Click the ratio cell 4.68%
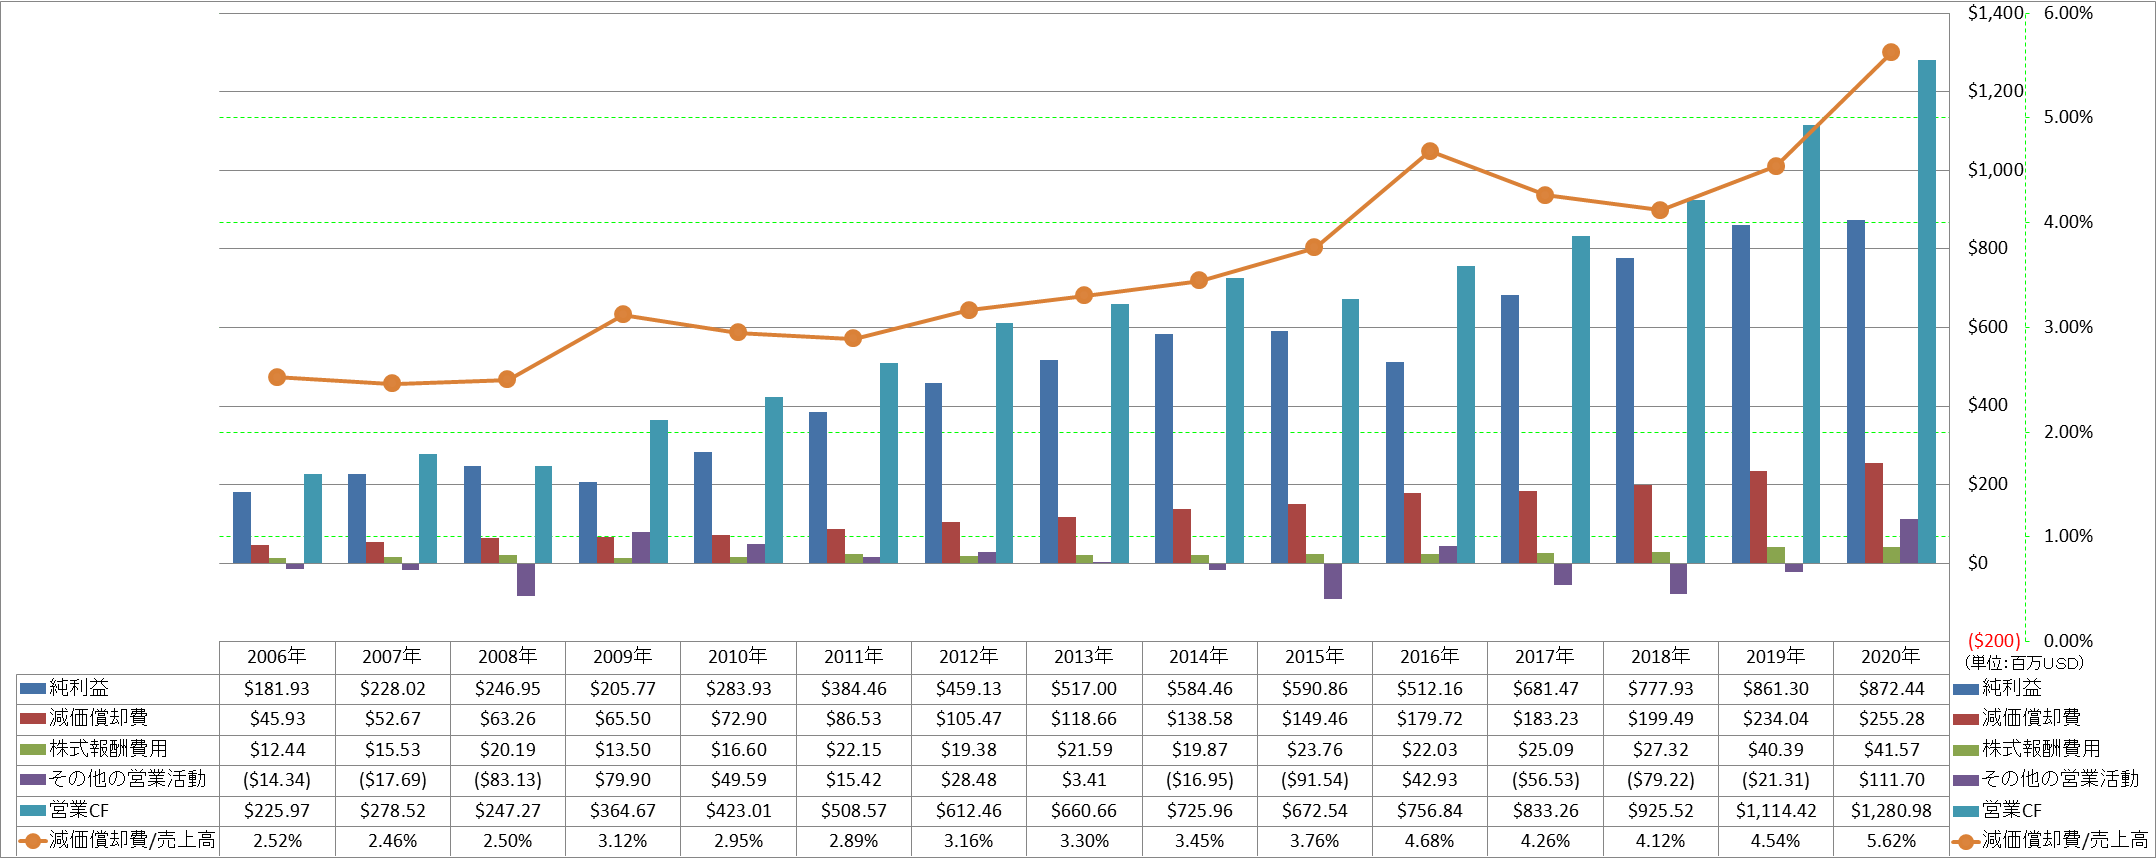This screenshot has height=858, width=2156. 1429,842
